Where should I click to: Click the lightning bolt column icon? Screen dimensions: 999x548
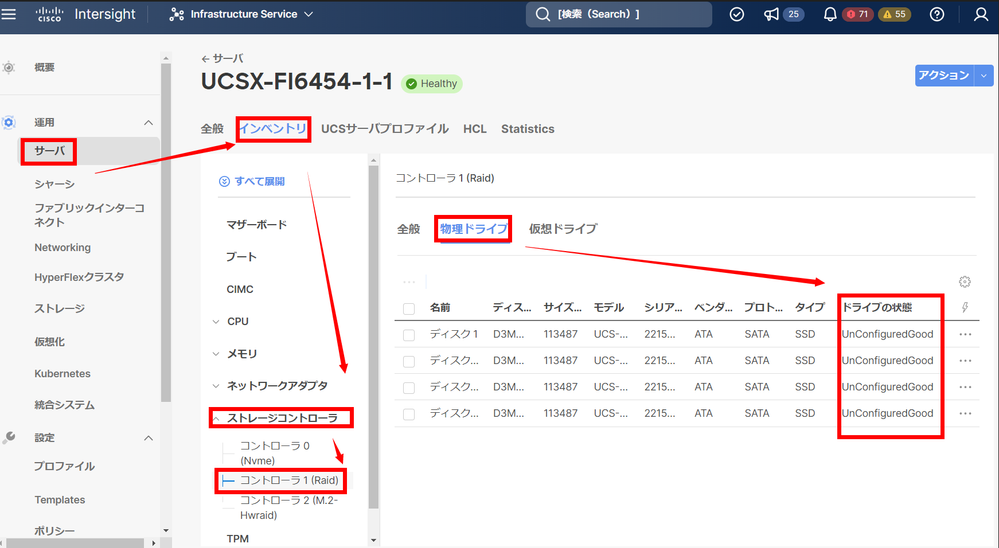coord(965,308)
